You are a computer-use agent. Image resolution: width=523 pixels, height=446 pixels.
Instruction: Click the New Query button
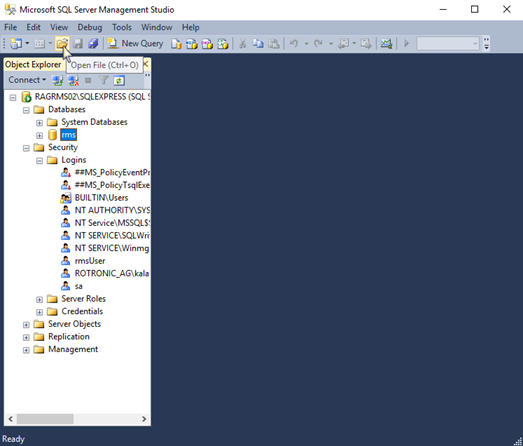135,44
